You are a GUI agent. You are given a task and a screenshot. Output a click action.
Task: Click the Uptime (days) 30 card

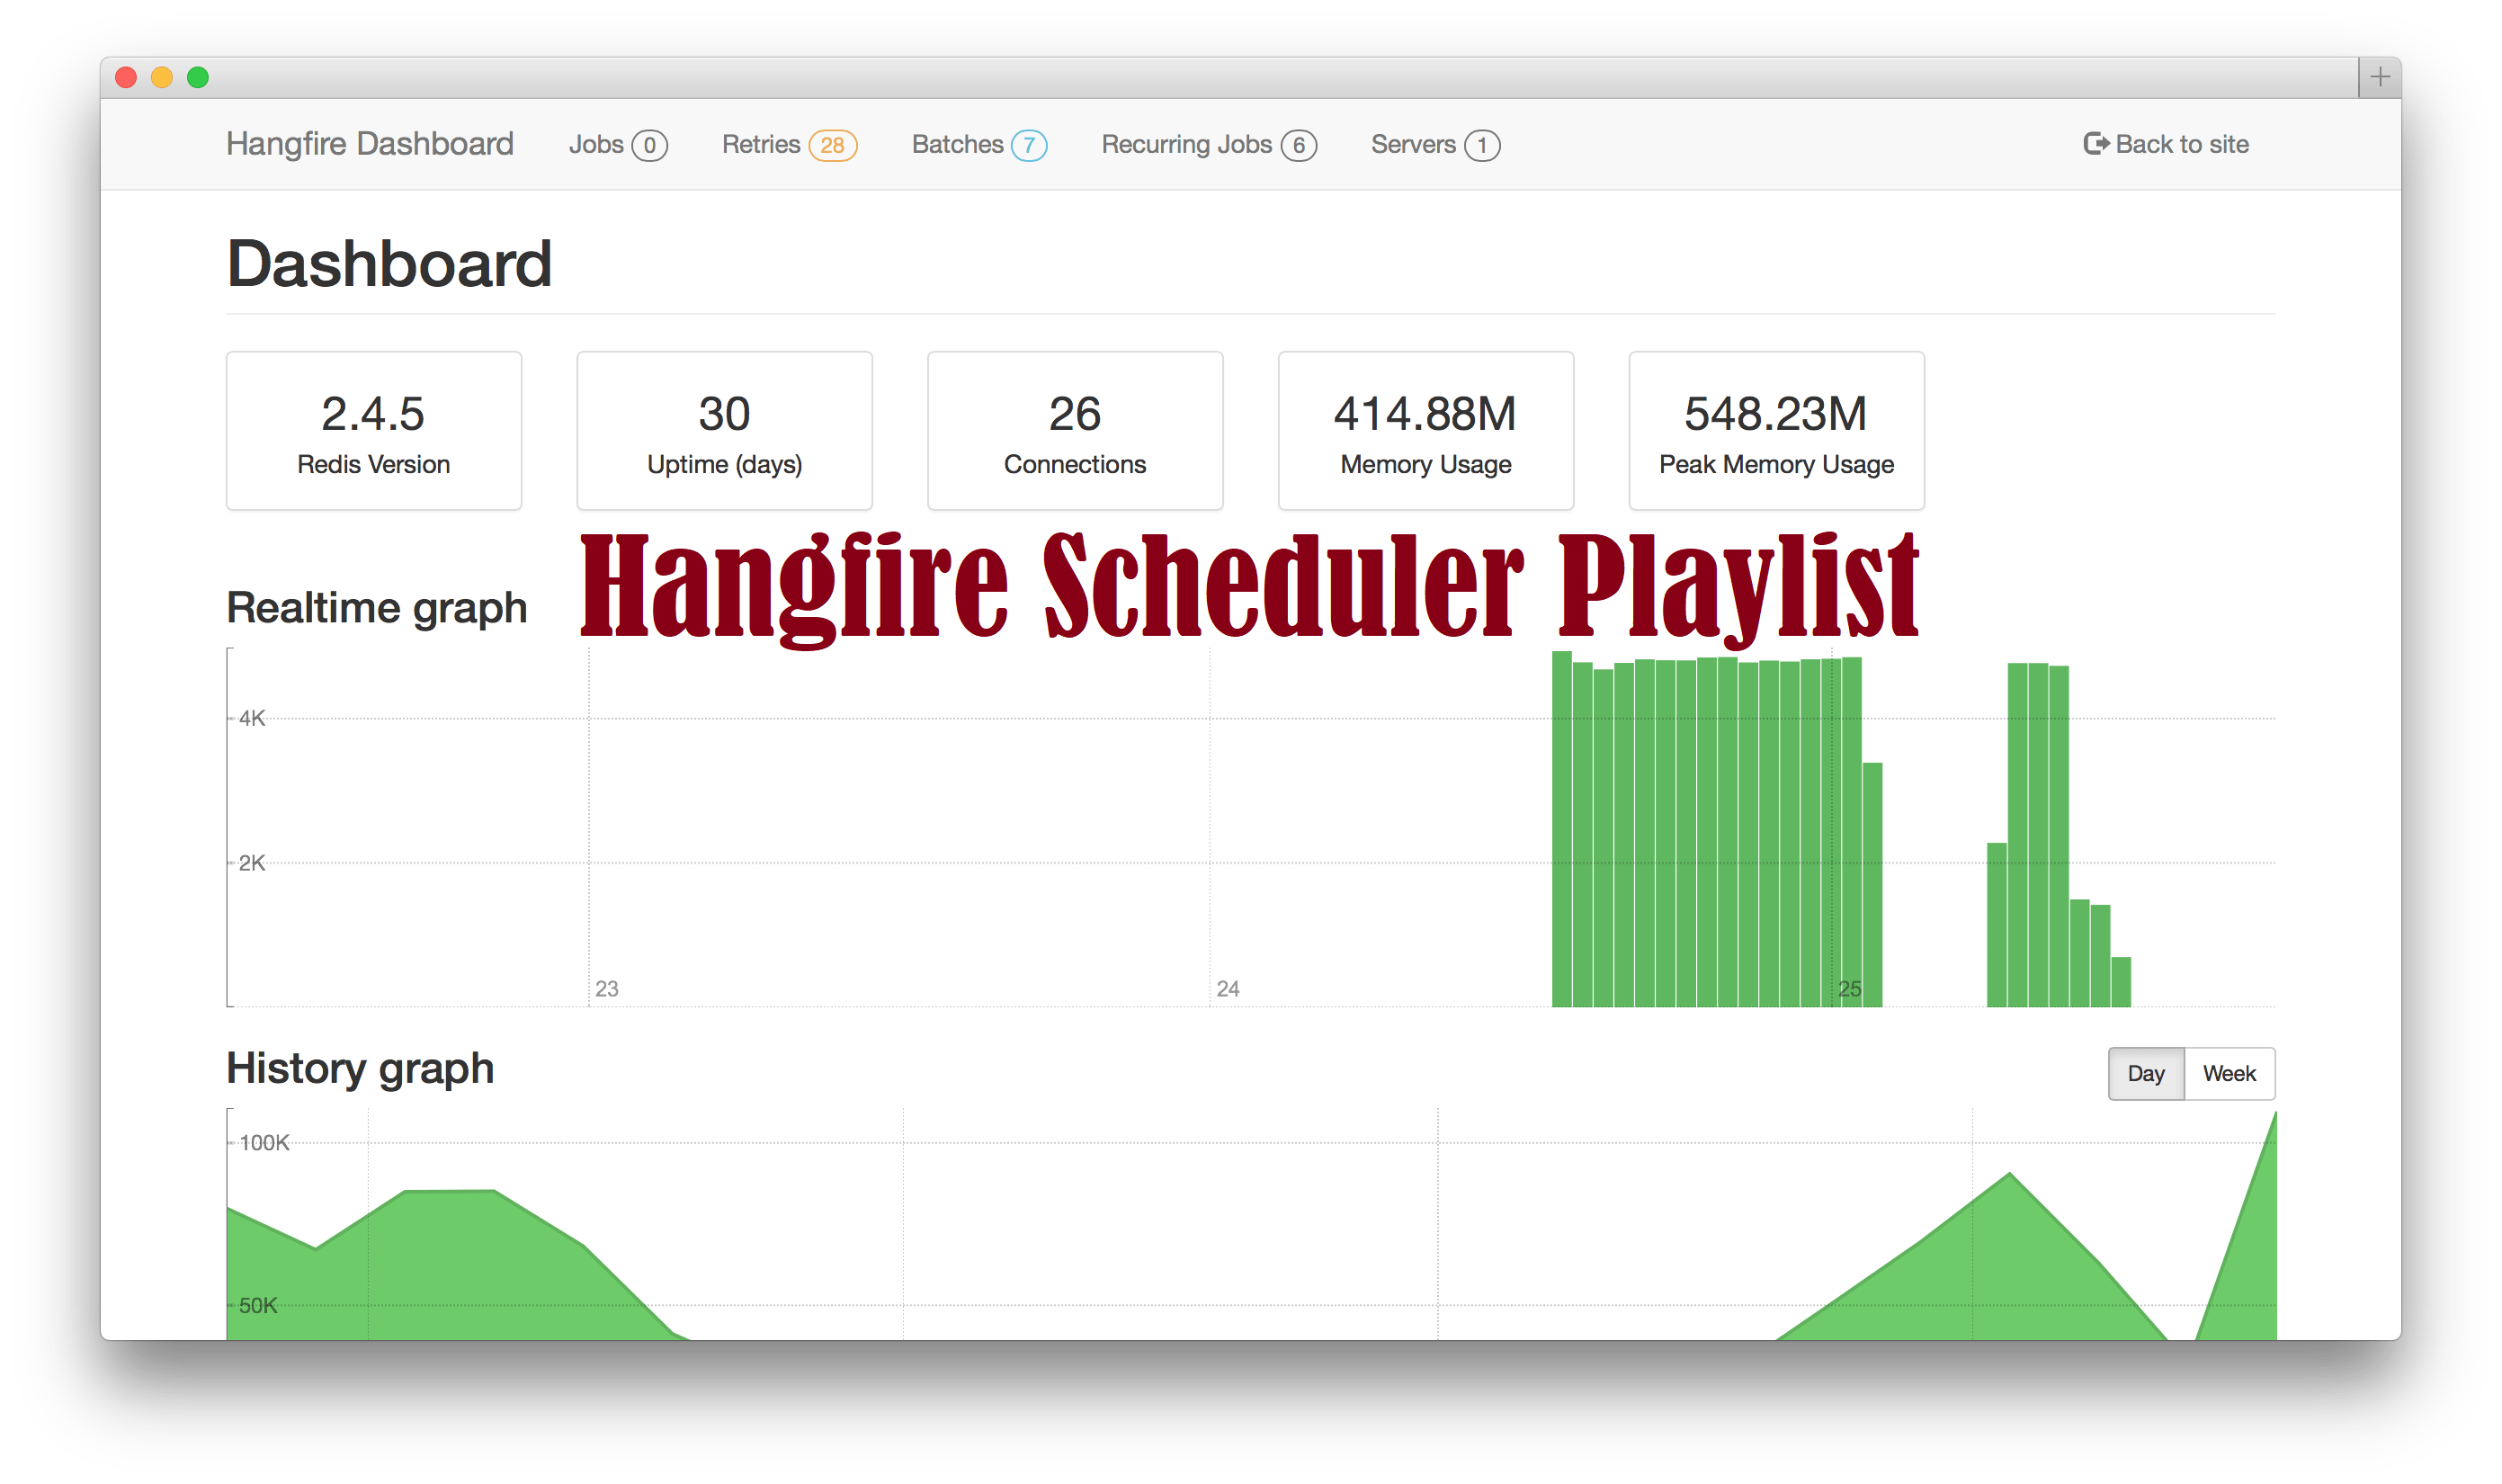(x=725, y=431)
